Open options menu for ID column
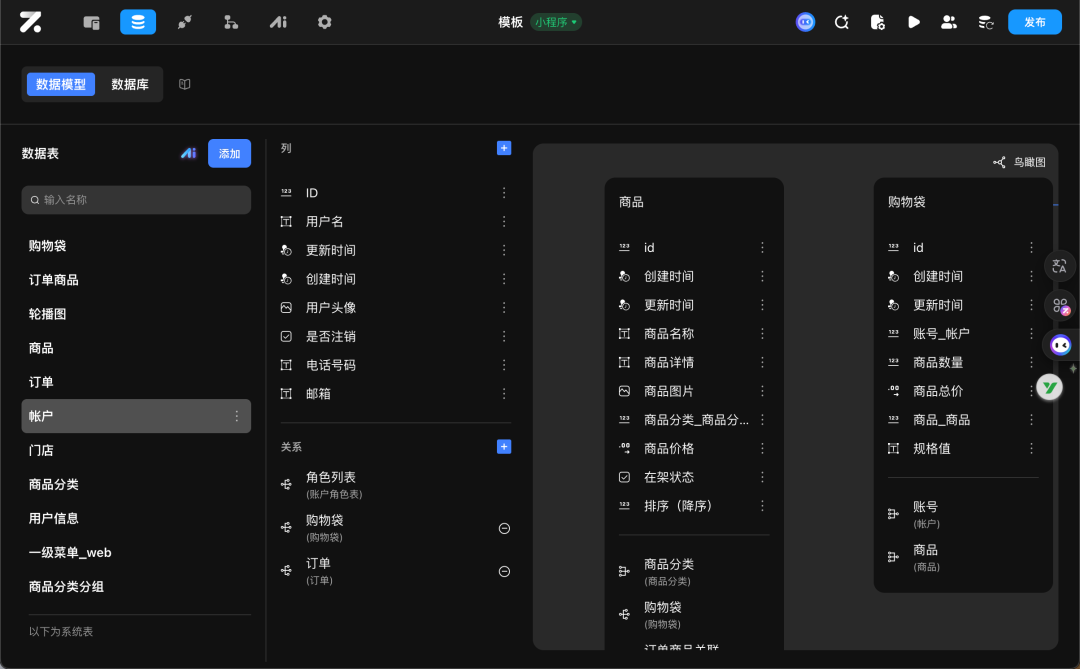The height and width of the screenshot is (669, 1080). (x=503, y=193)
